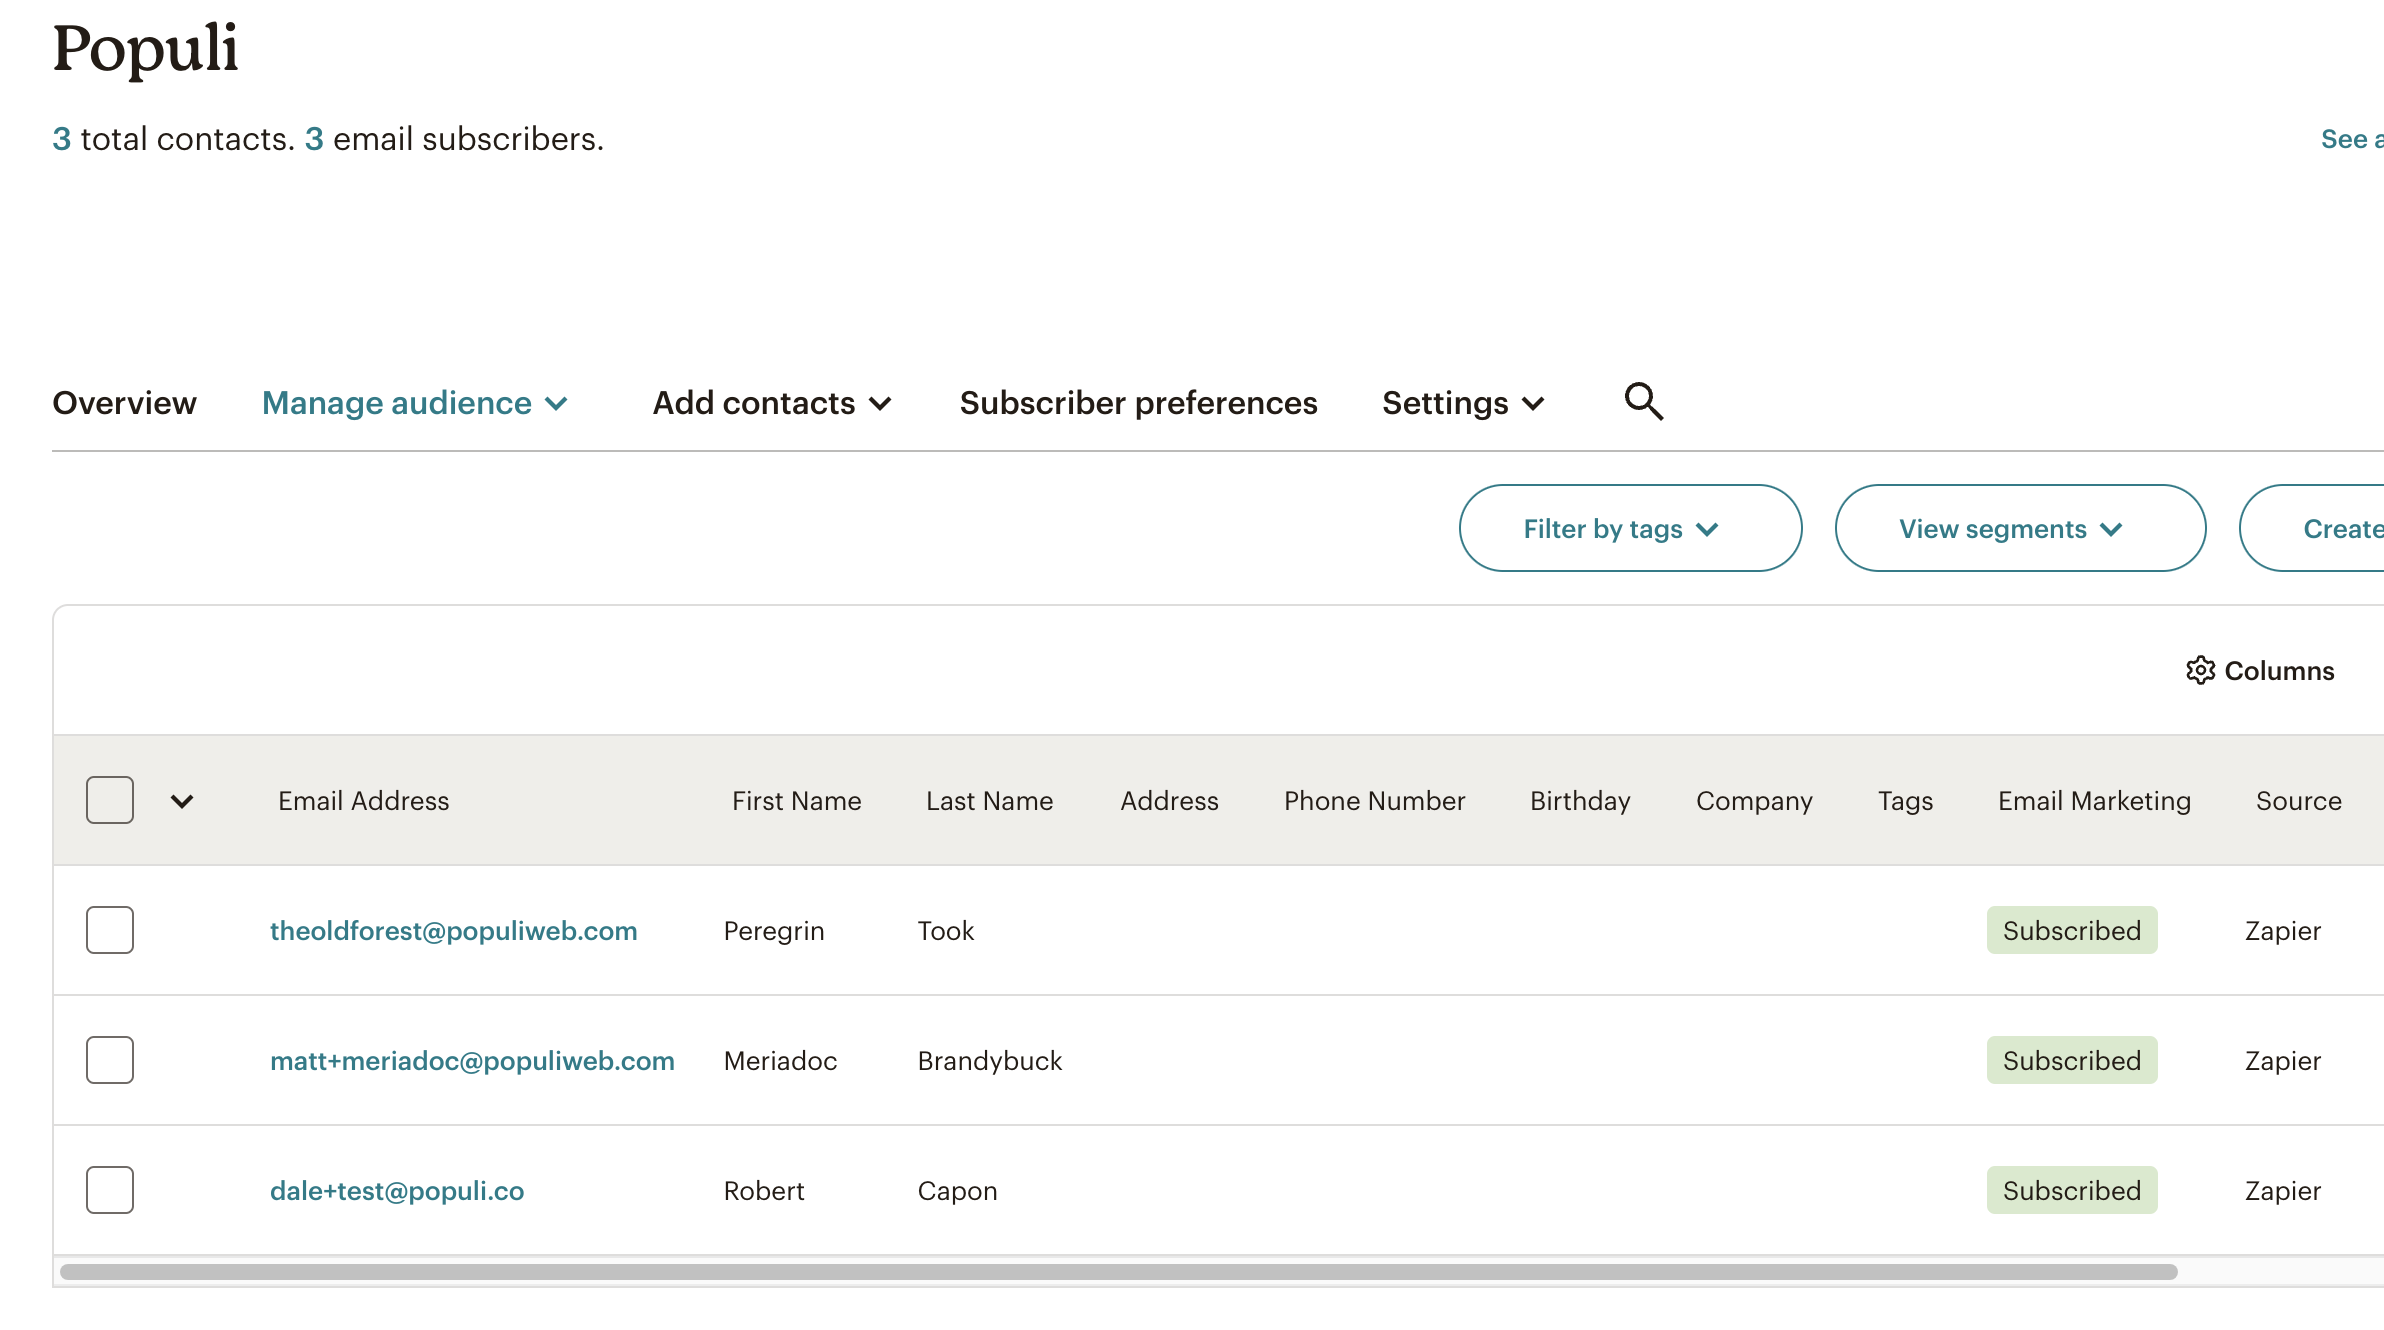The height and width of the screenshot is (1330, 2384).
Task: Sort by Last Name column header
Action: pos(989,801)
